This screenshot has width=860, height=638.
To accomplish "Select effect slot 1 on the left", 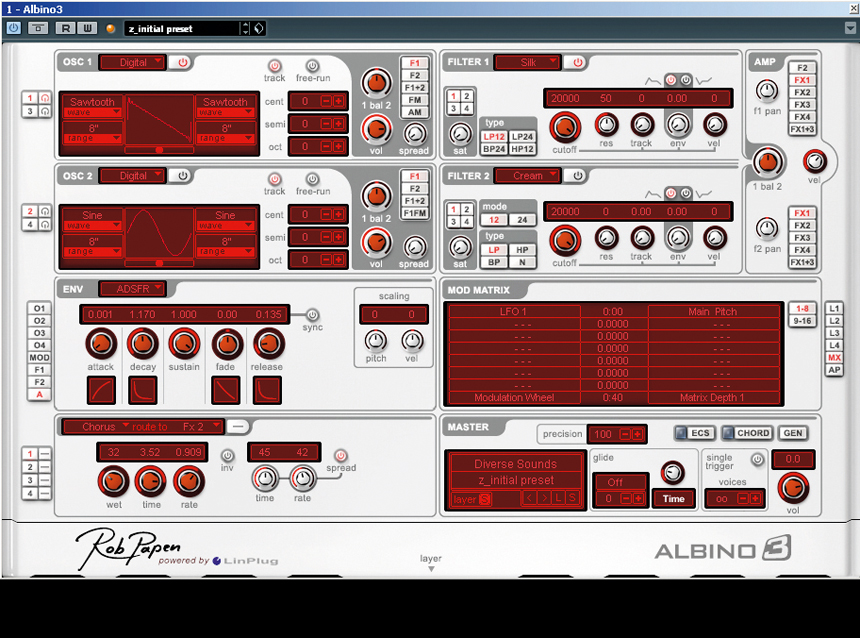I will coord(30,454).
